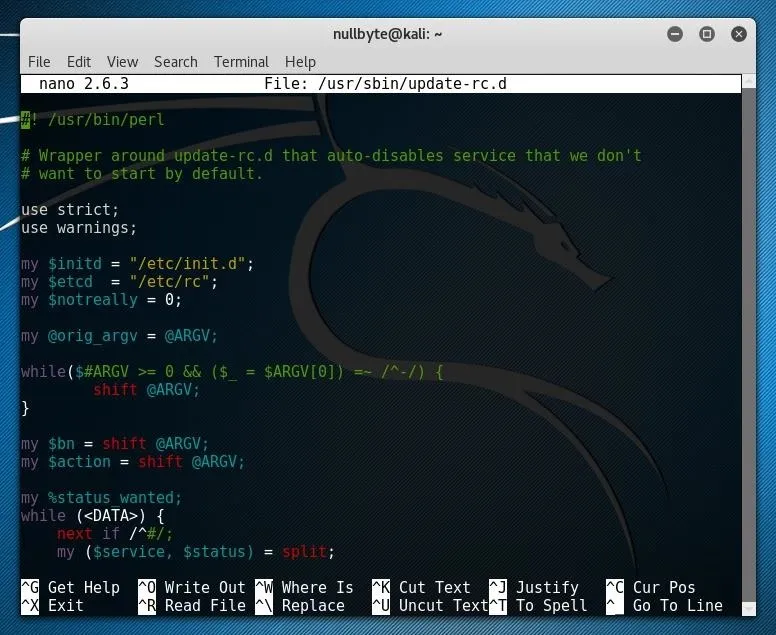
Task: Click the 'File: /usr/sbin/update-rc.d' header
Action: (x=386, y=84)
